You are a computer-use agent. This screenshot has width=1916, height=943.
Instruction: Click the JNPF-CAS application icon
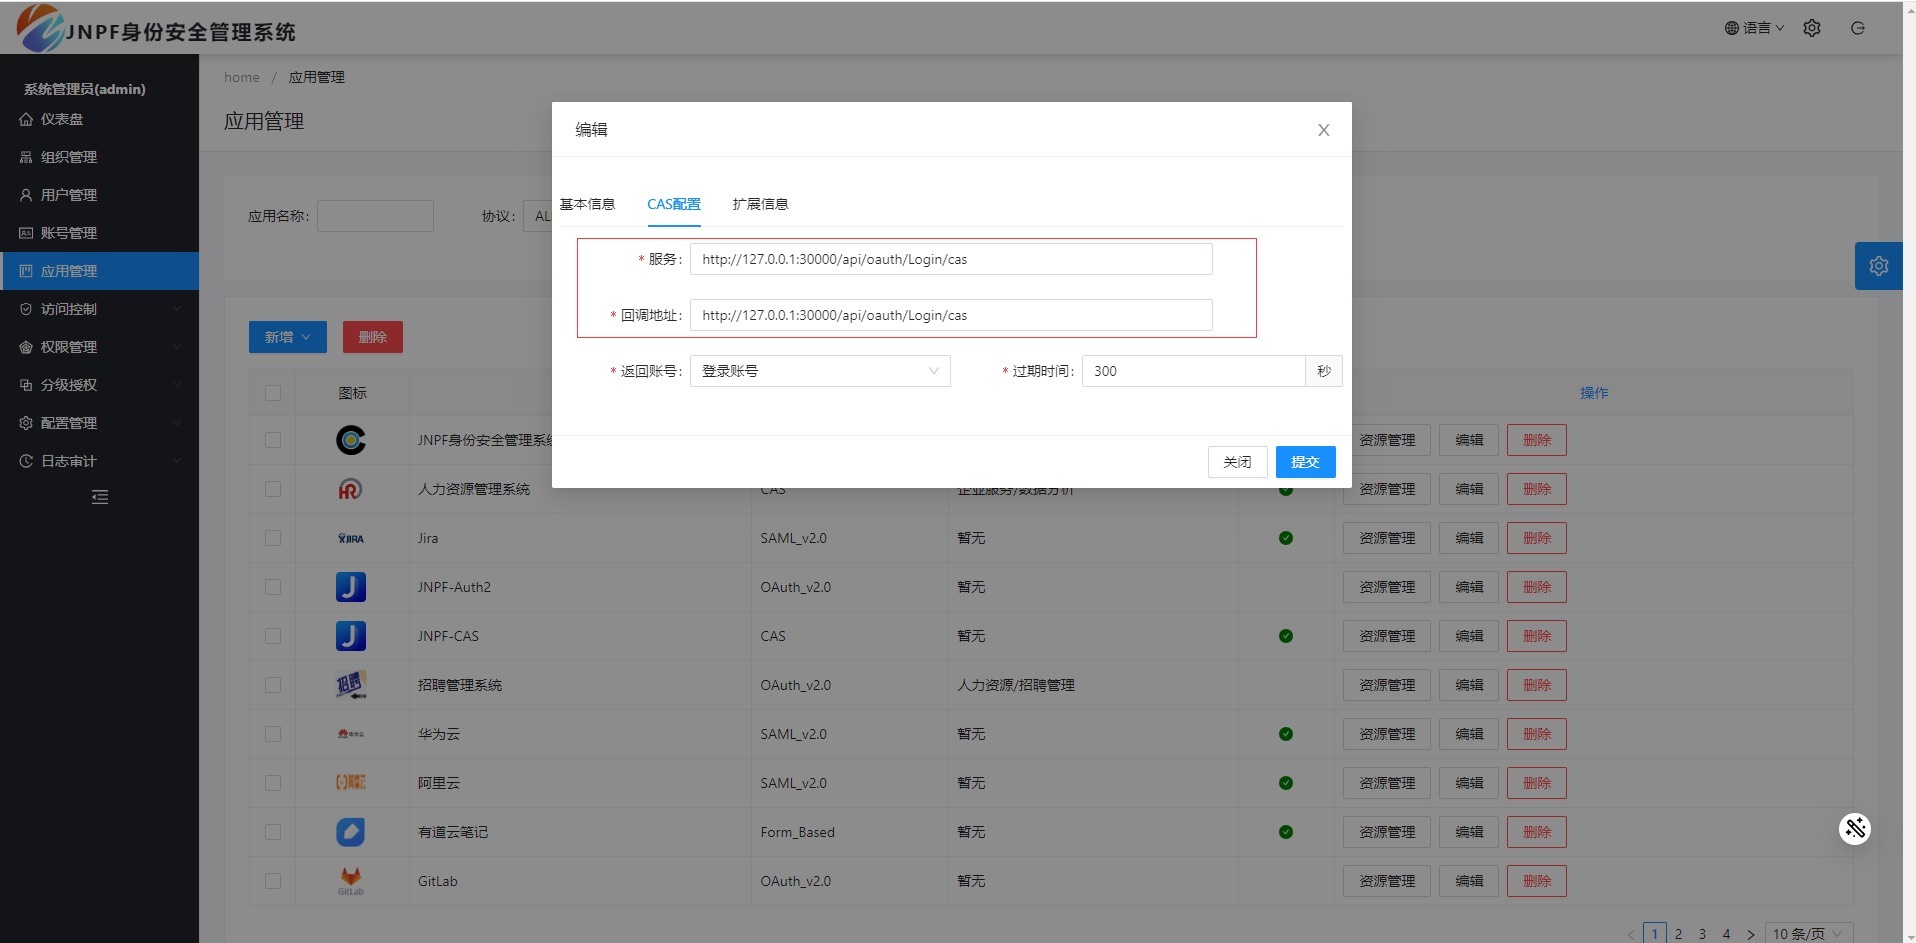tap(350, 636)
